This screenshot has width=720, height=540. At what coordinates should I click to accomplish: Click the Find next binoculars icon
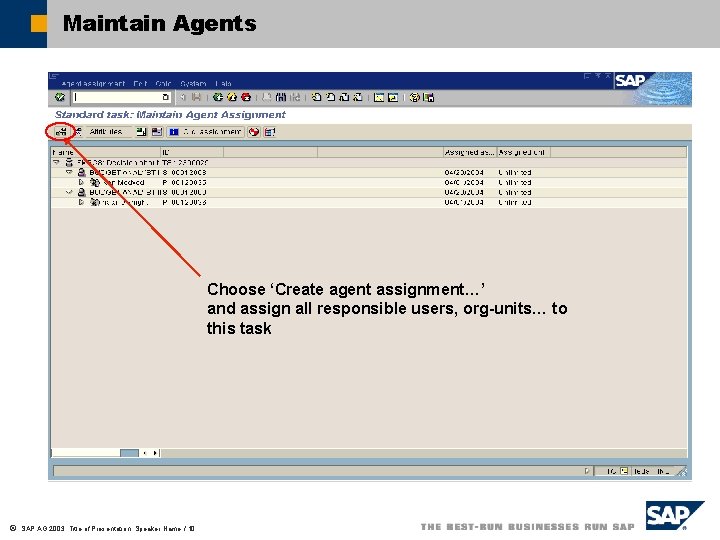(x=295, y=97)
